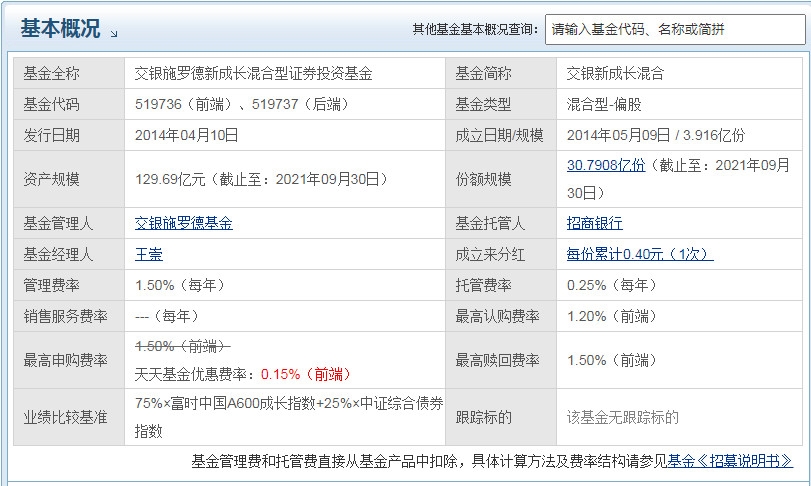Open the 招商银行 custodian link
This screenshot has height=486, width=811.
click(x=595, y=223)
